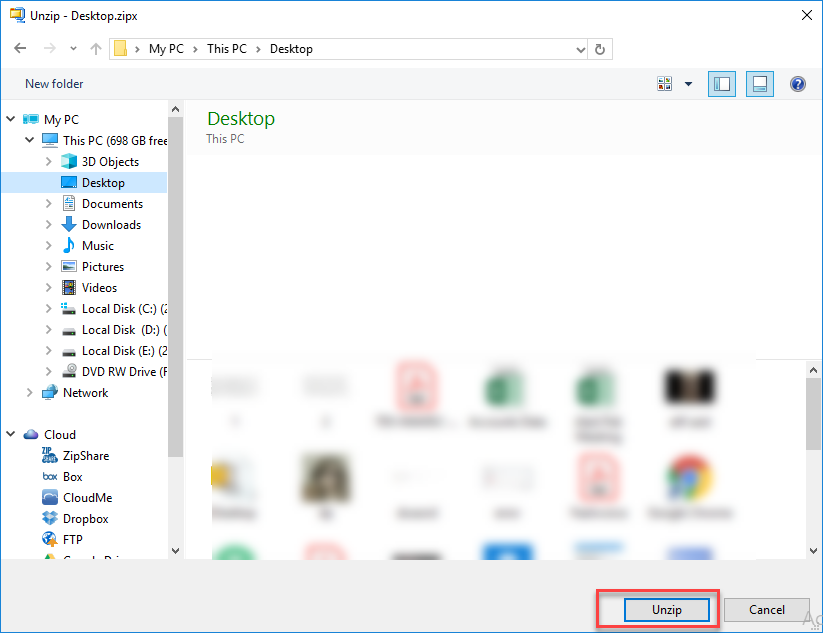Expand the Local Disk (E:) node
Screen dimensions: 823x633
tap(48, 350)
